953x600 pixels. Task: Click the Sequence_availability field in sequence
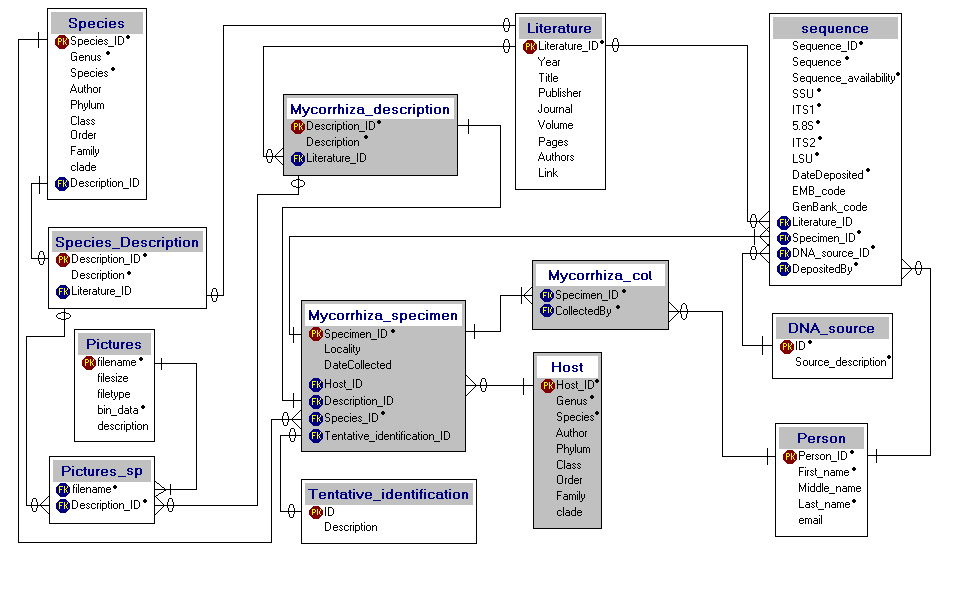(x=844, y=78)
